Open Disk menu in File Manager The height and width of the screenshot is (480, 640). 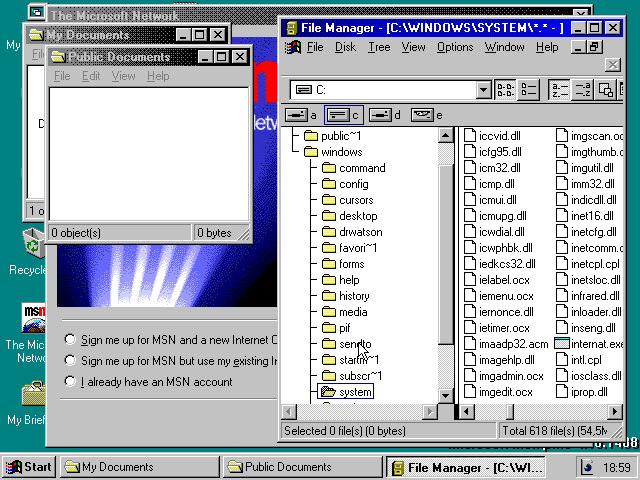345,47
